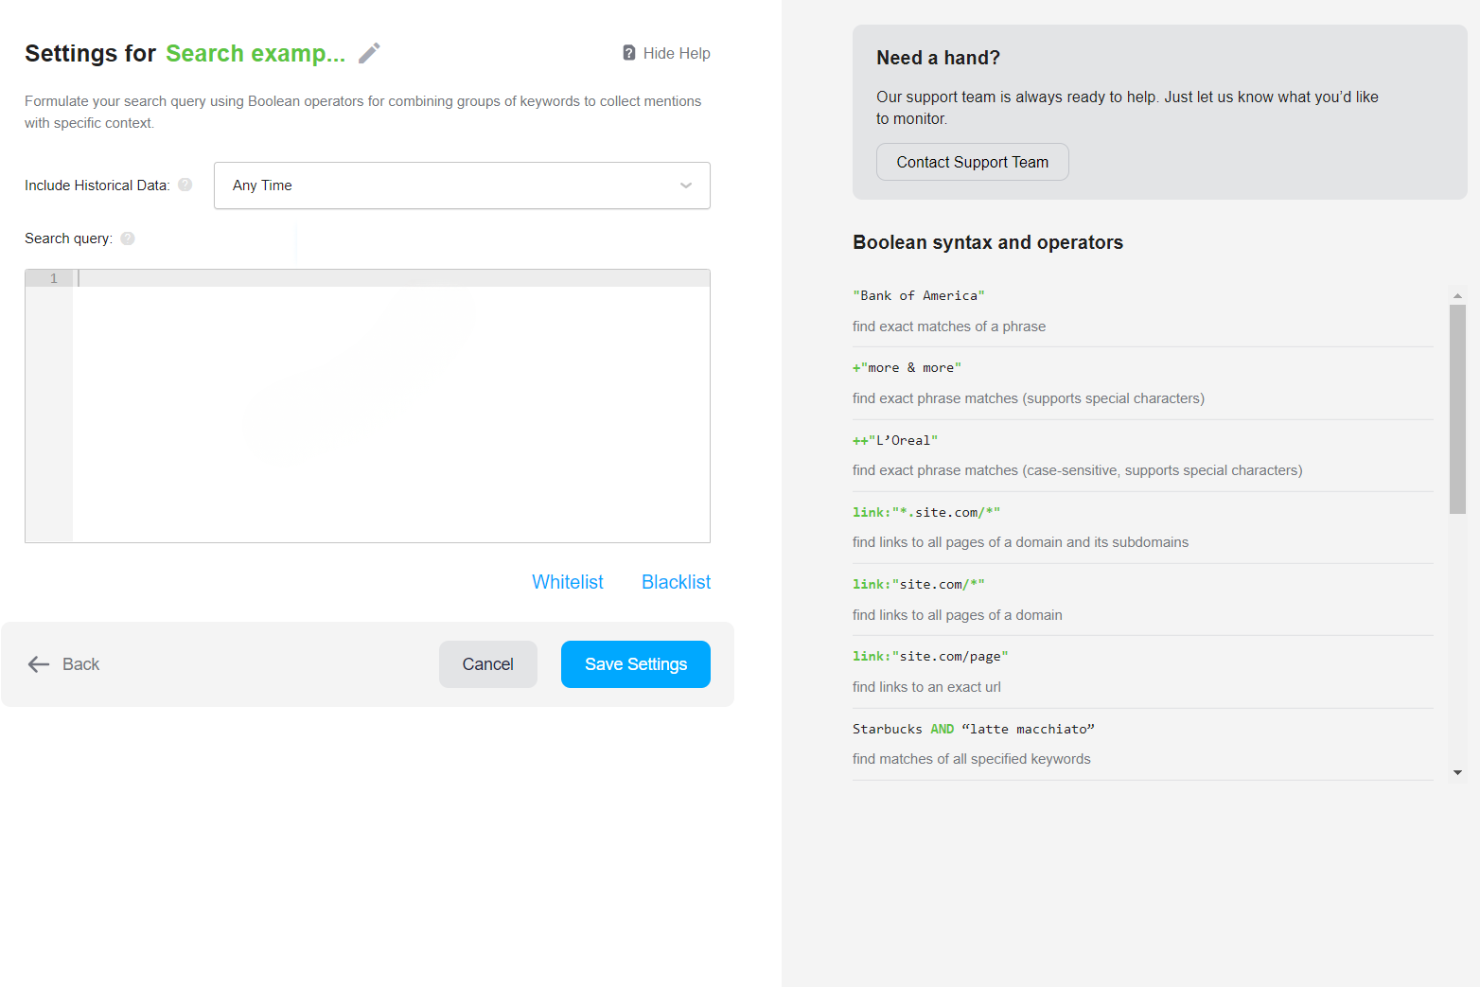1480x987 pixels.
Task: Collapse the help sidebar via Hide Help
Action: (676, 52)
